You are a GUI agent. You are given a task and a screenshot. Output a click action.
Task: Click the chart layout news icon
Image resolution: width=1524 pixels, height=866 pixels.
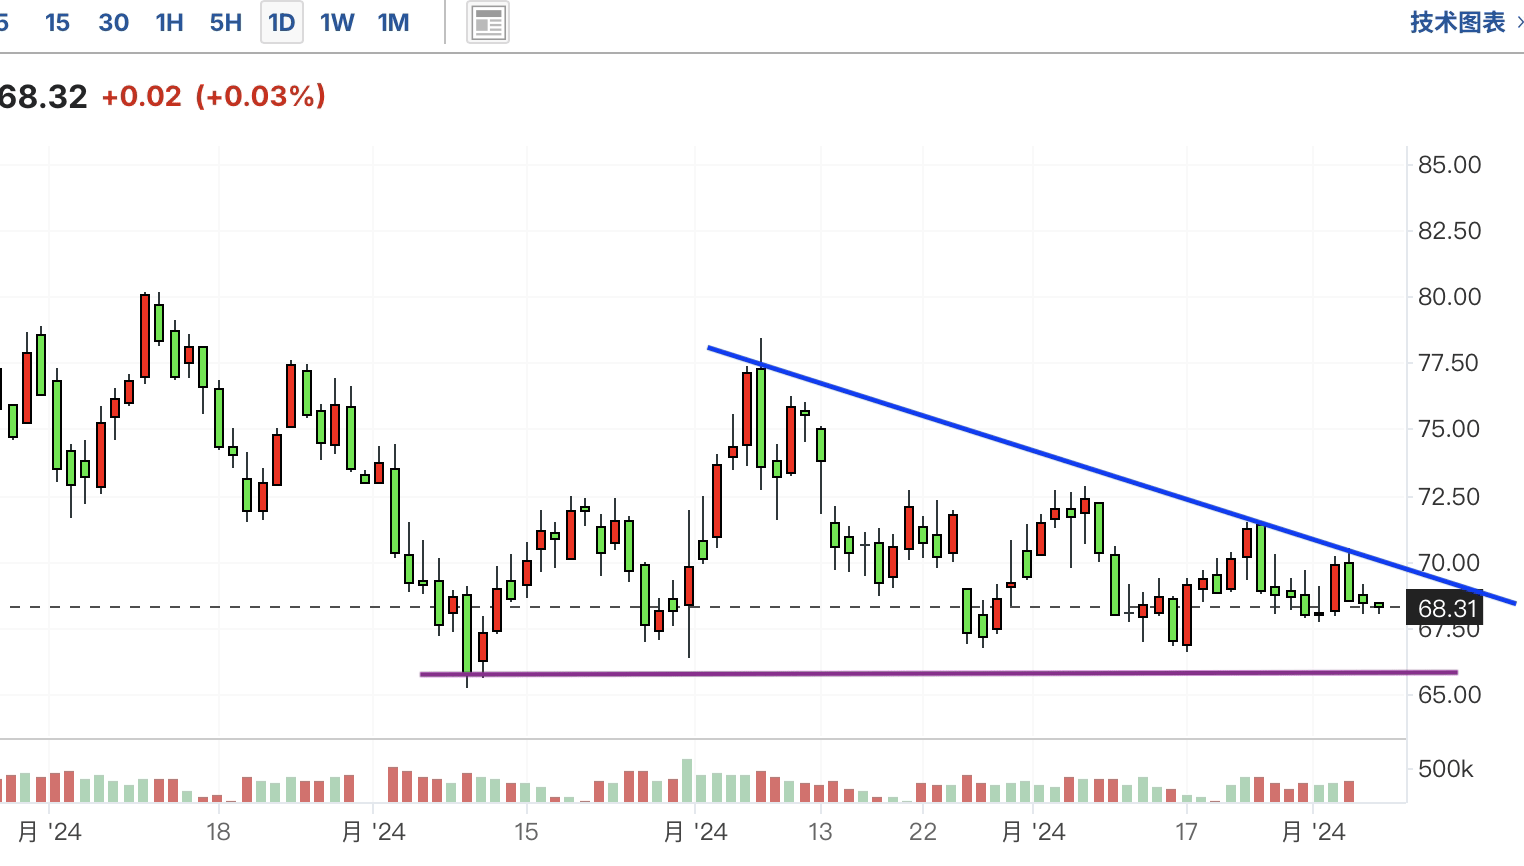pos(488,23)
